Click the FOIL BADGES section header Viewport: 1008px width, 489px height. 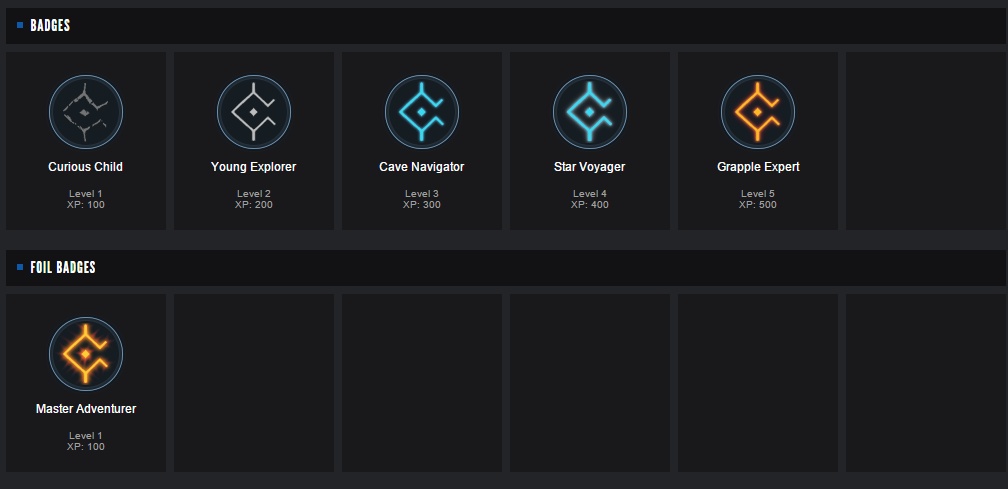click(x=63, y=267)
